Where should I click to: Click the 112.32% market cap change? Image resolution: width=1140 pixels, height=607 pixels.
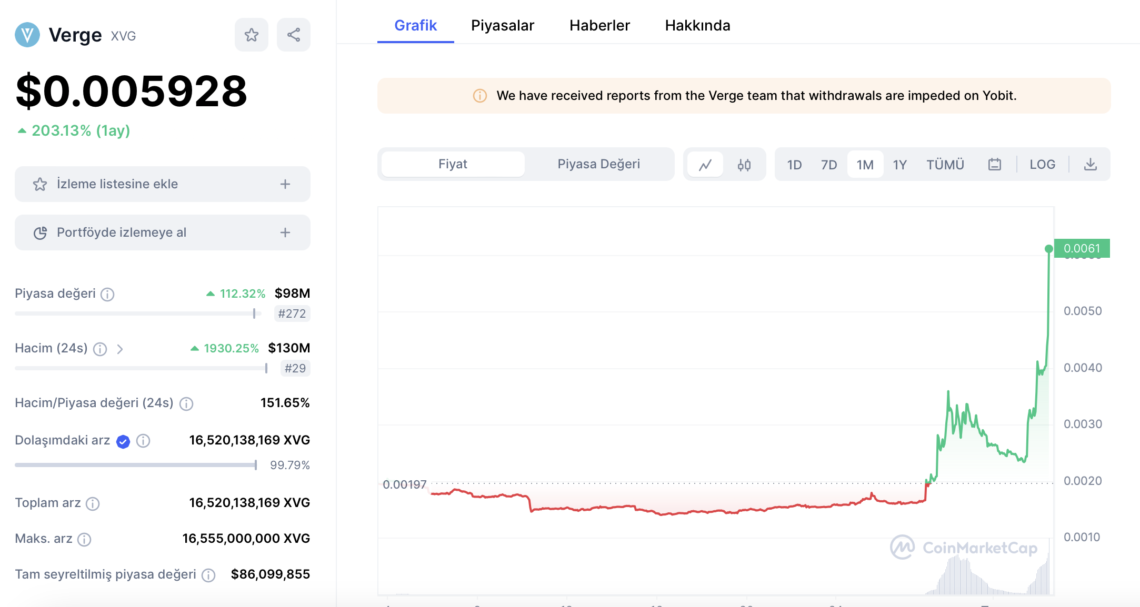[x=236, y=294]
